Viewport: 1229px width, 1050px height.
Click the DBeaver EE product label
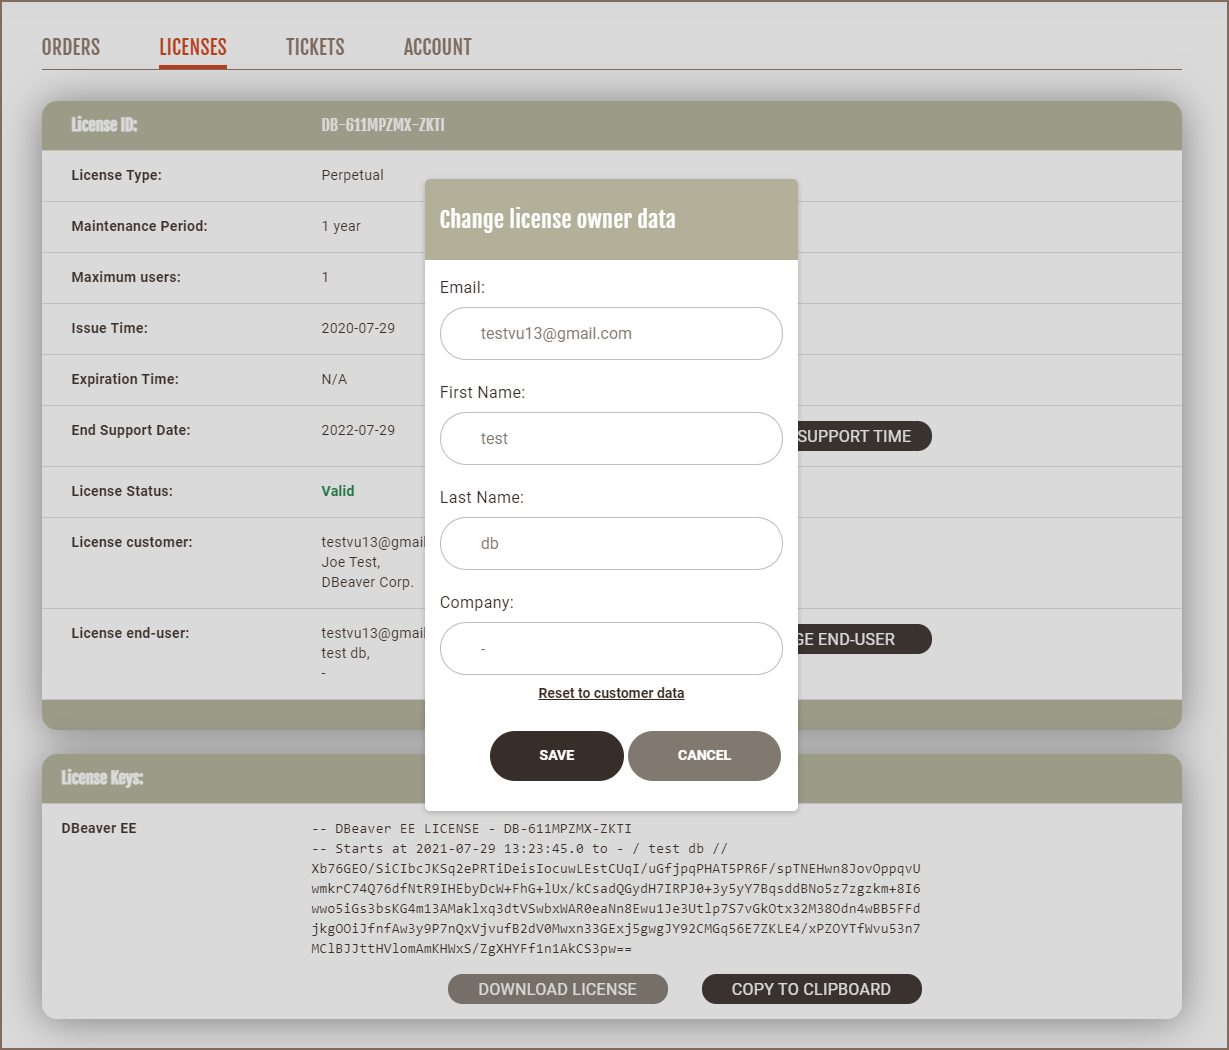[99, 828]
